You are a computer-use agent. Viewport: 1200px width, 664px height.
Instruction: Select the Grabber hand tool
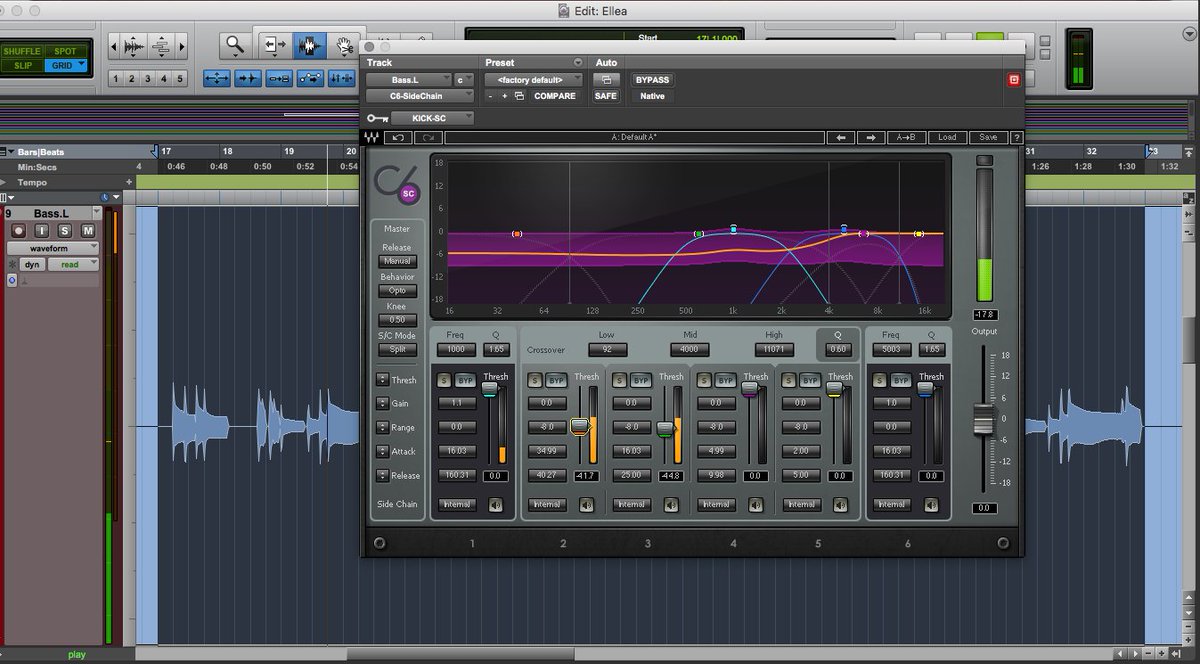click(344, 45)
